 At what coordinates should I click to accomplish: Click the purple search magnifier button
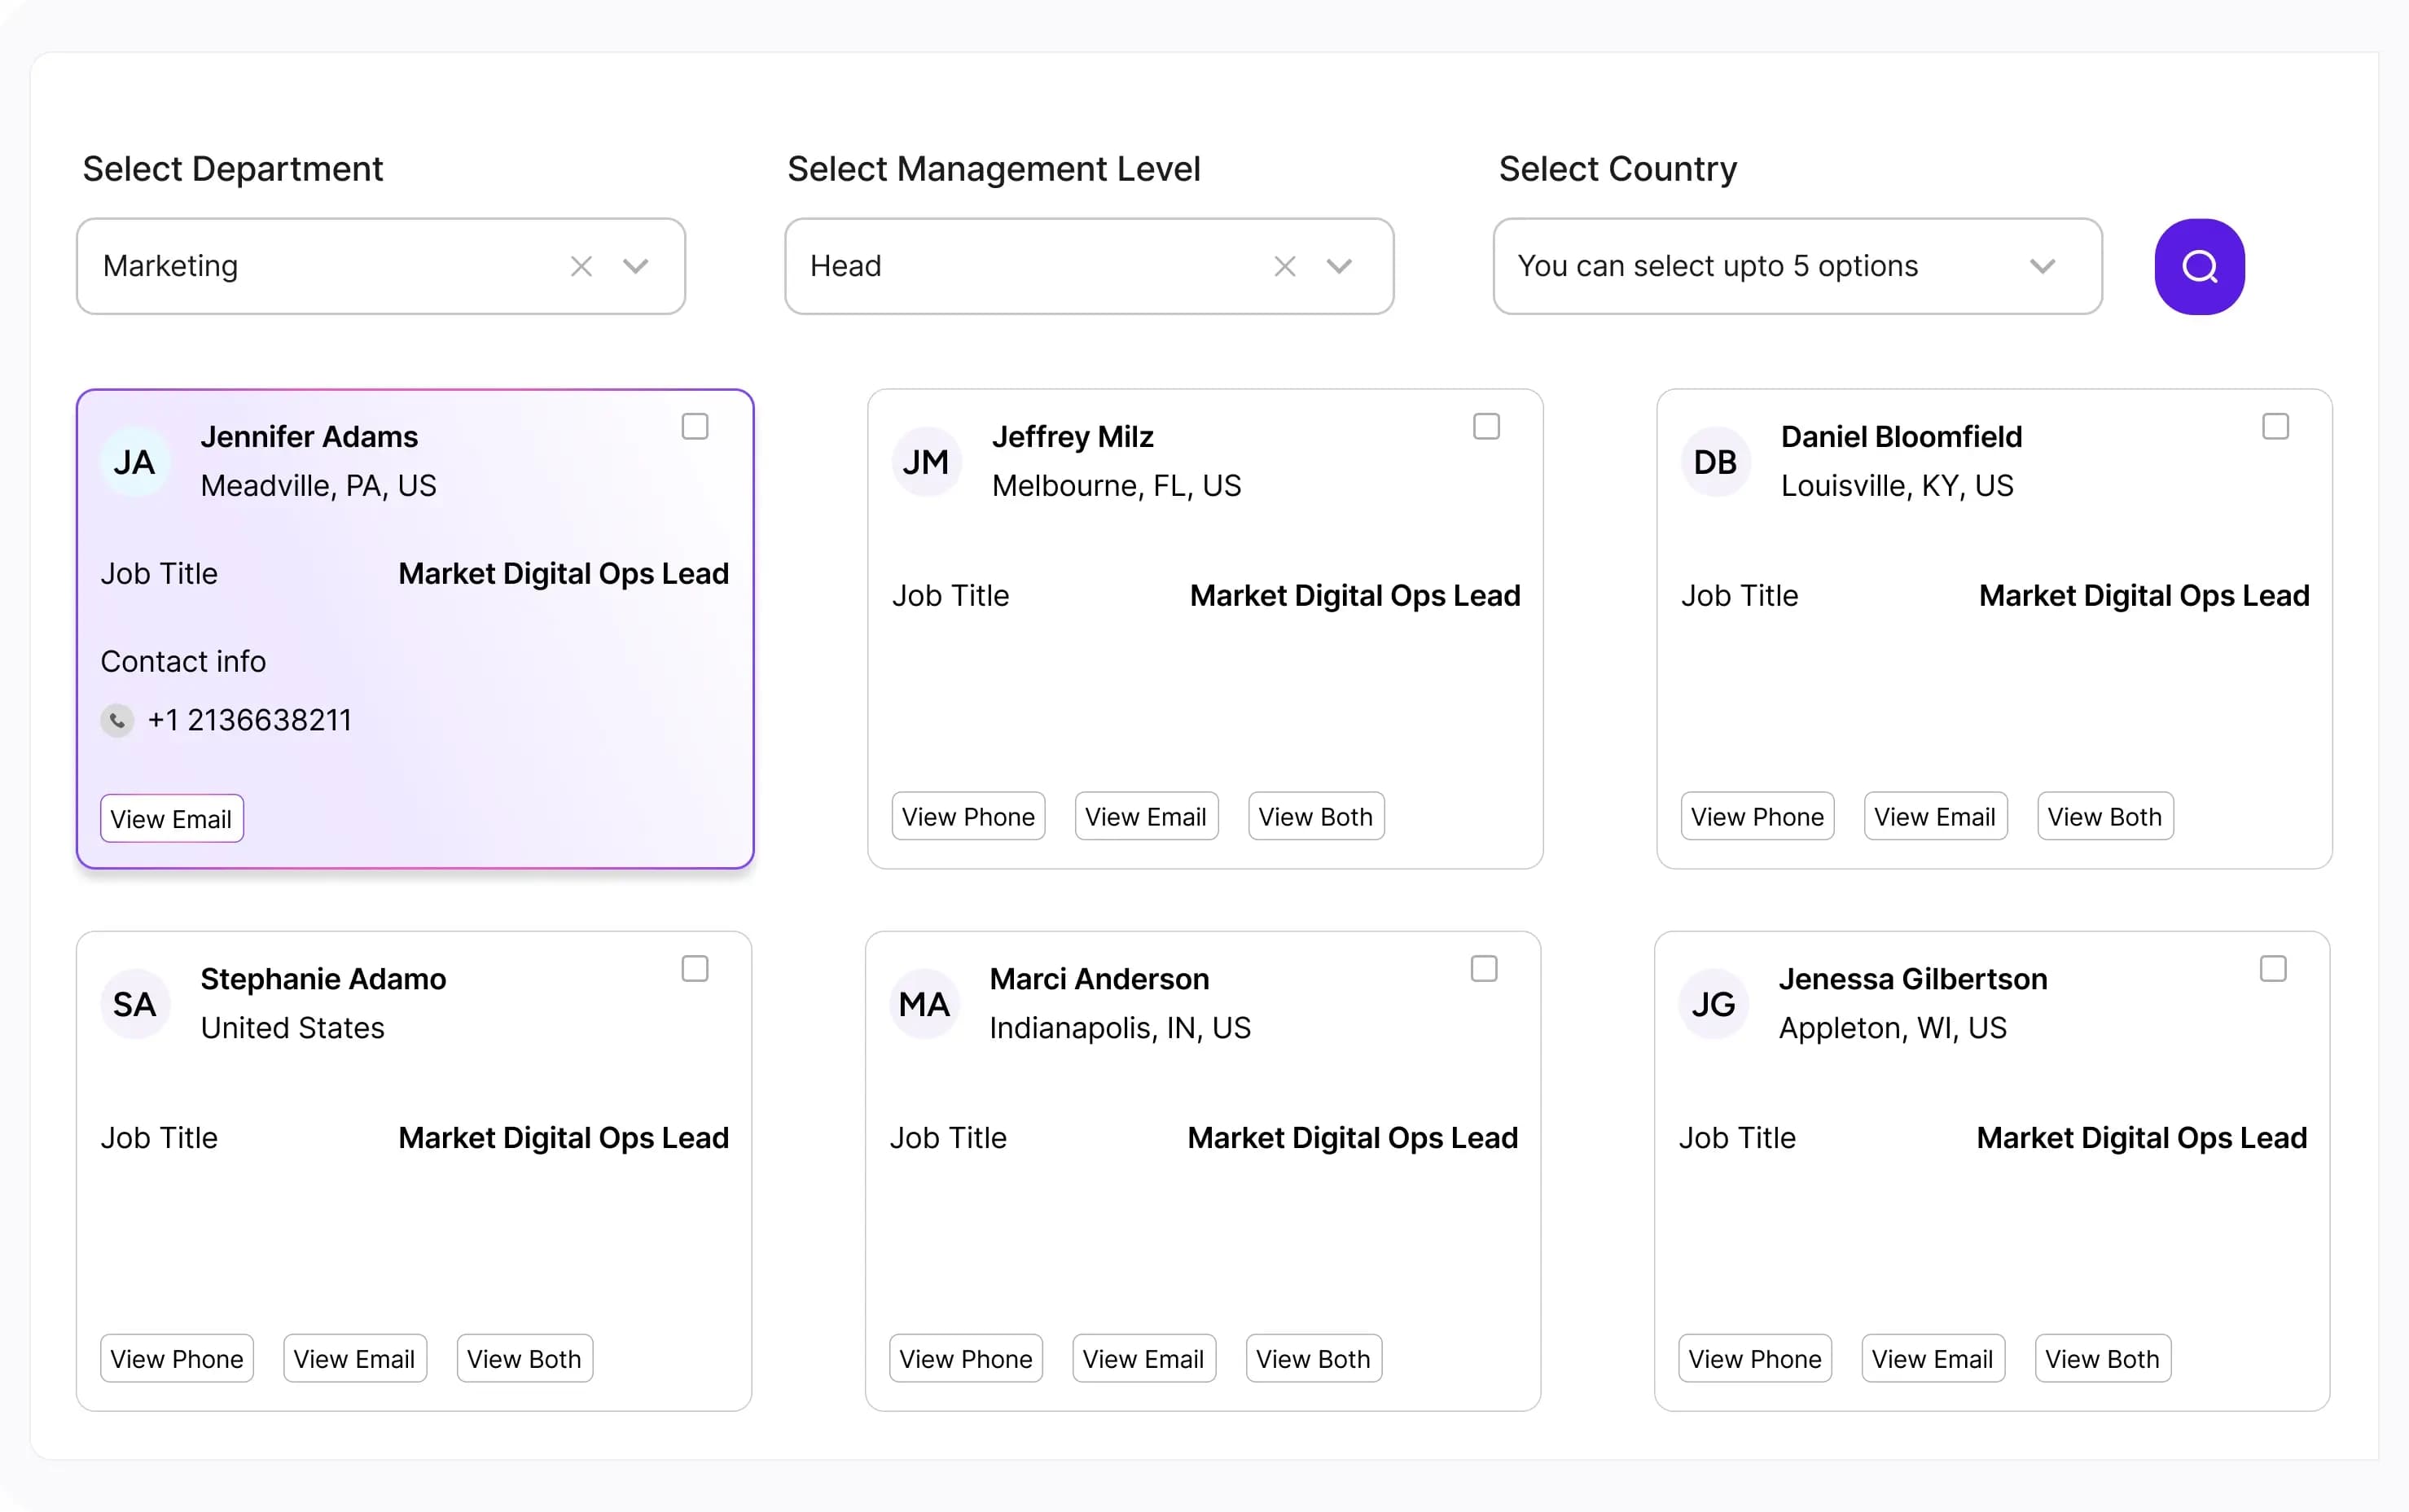tap(2198, 266)
